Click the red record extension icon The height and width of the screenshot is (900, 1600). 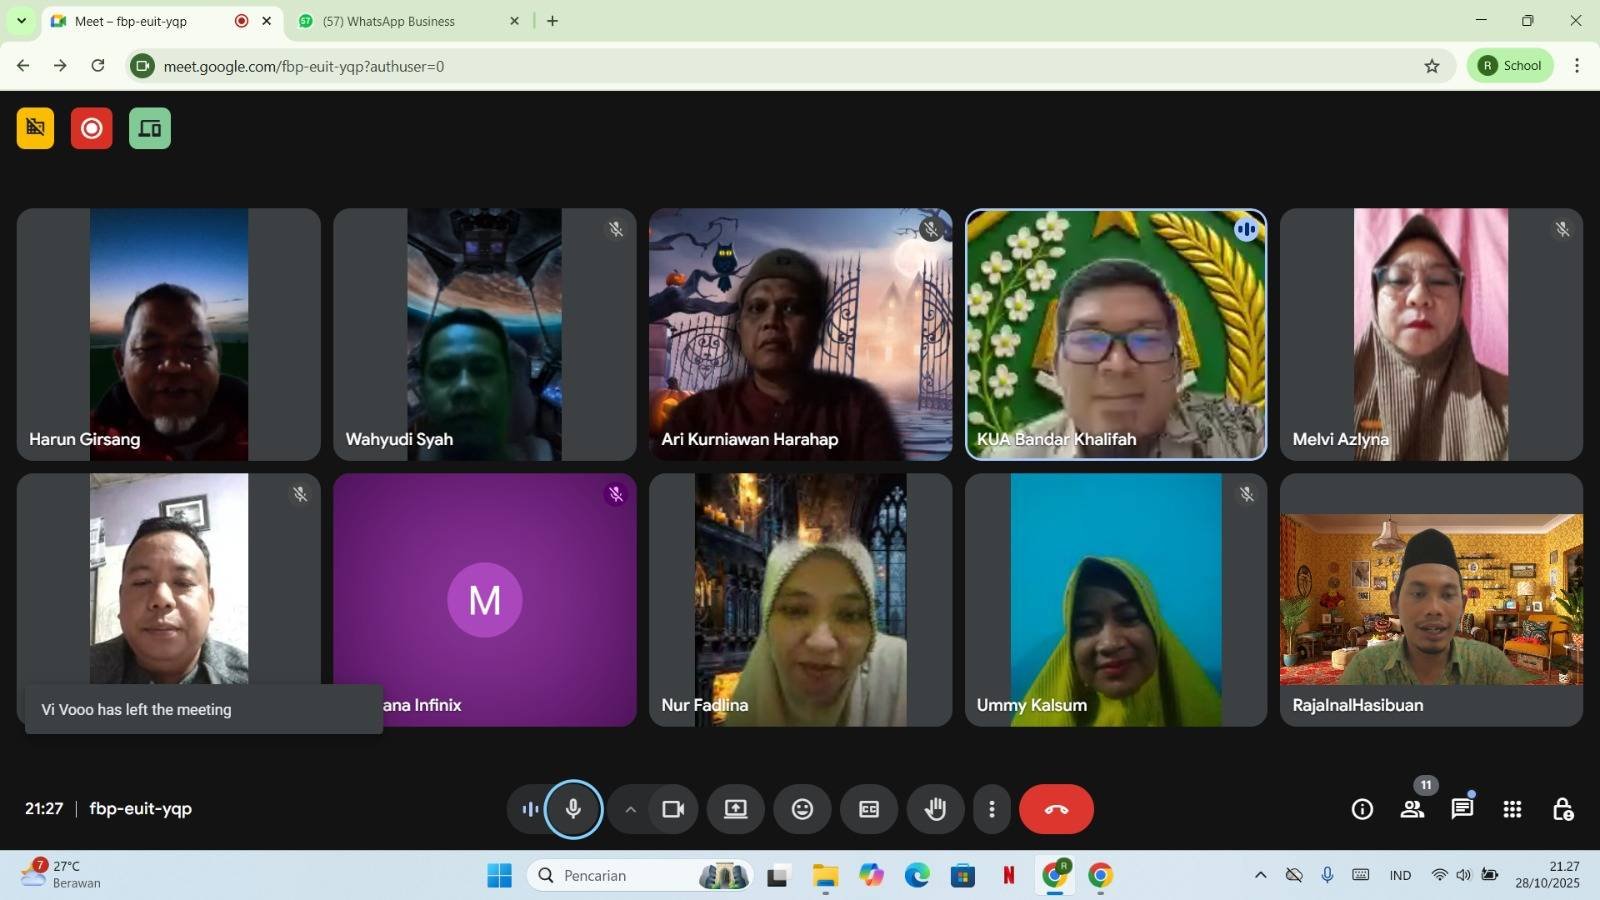92,128
